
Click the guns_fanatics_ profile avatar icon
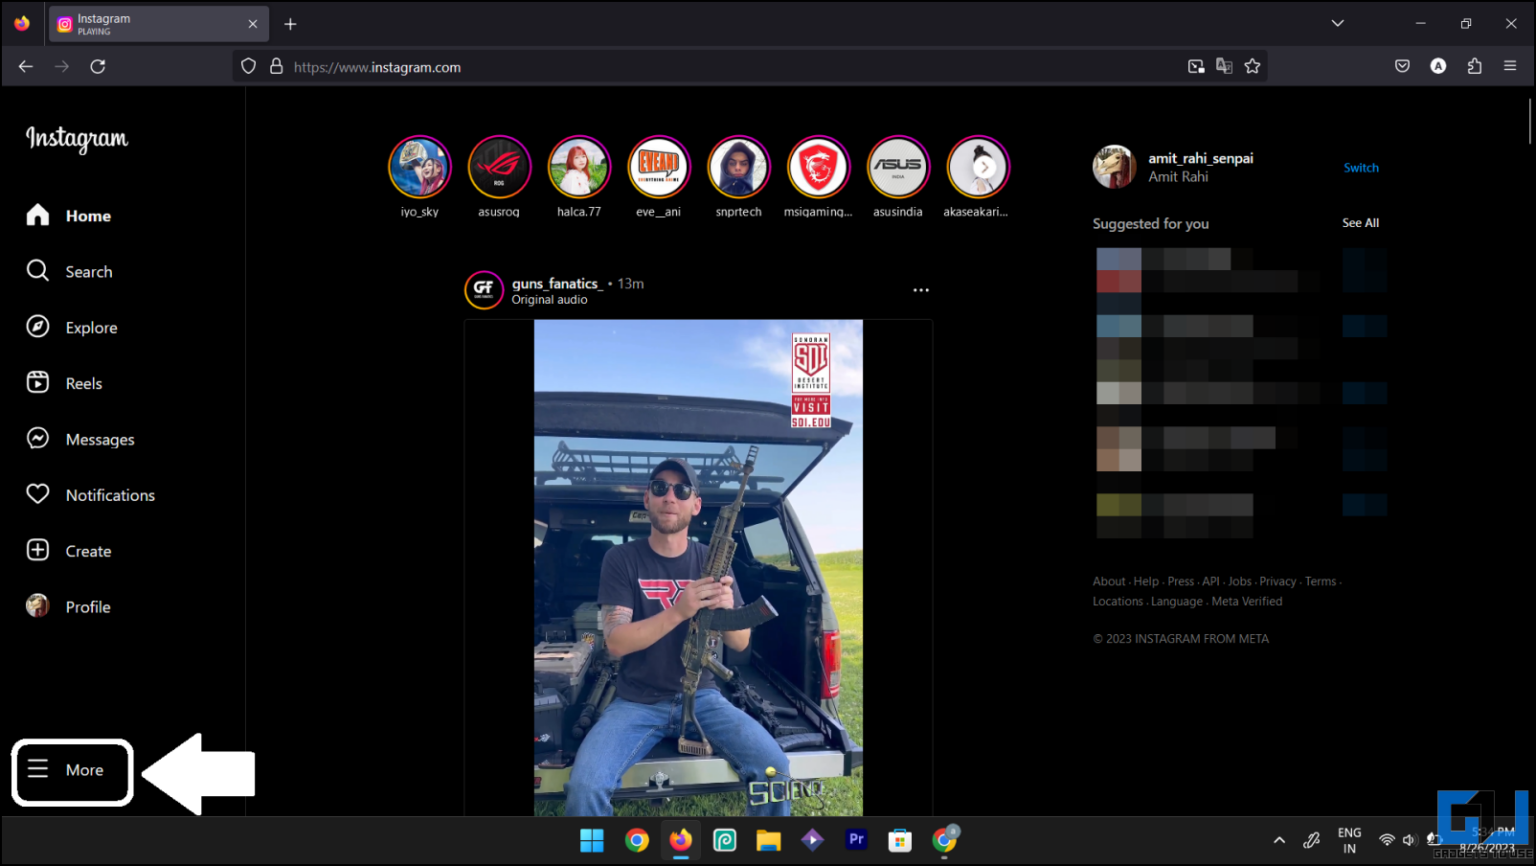(484, 289)
